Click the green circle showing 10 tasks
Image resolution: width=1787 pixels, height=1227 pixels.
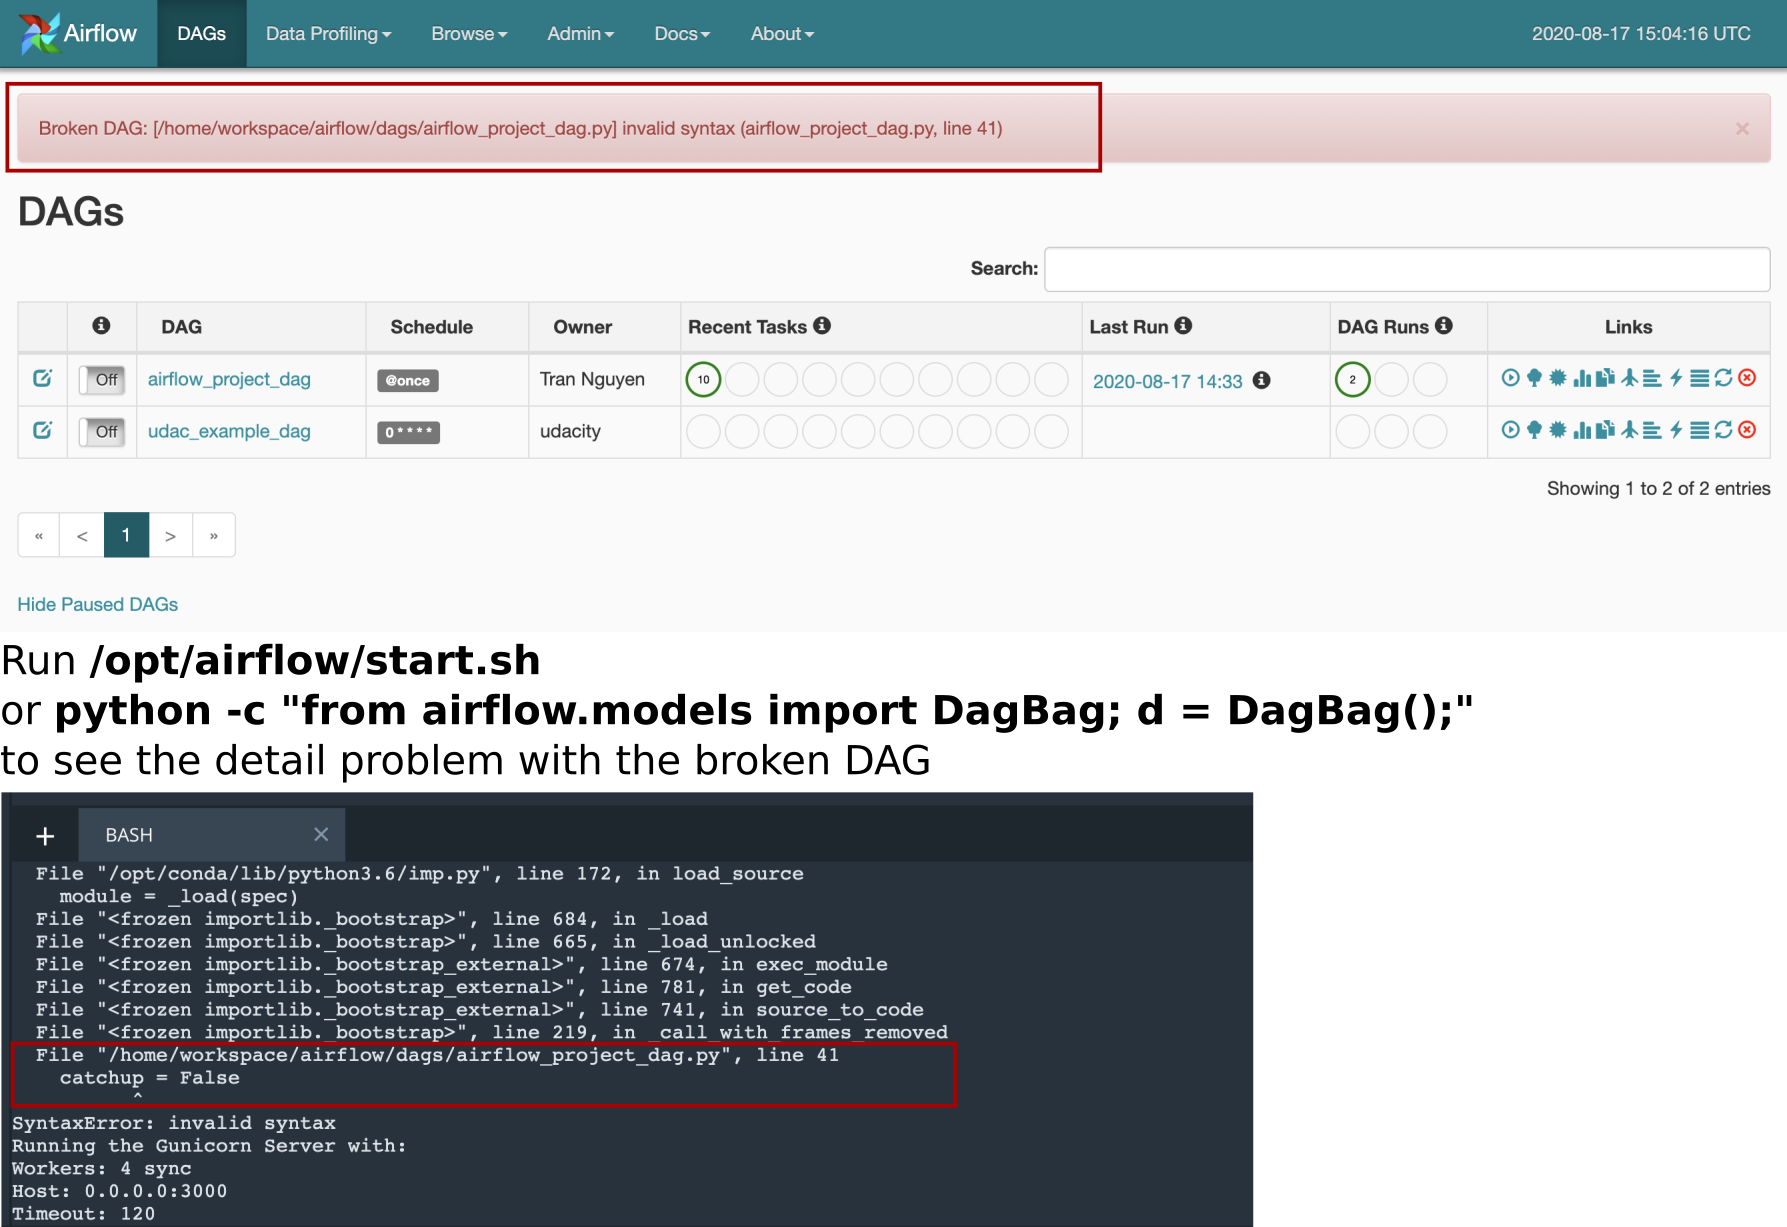[x=703, y=379]
